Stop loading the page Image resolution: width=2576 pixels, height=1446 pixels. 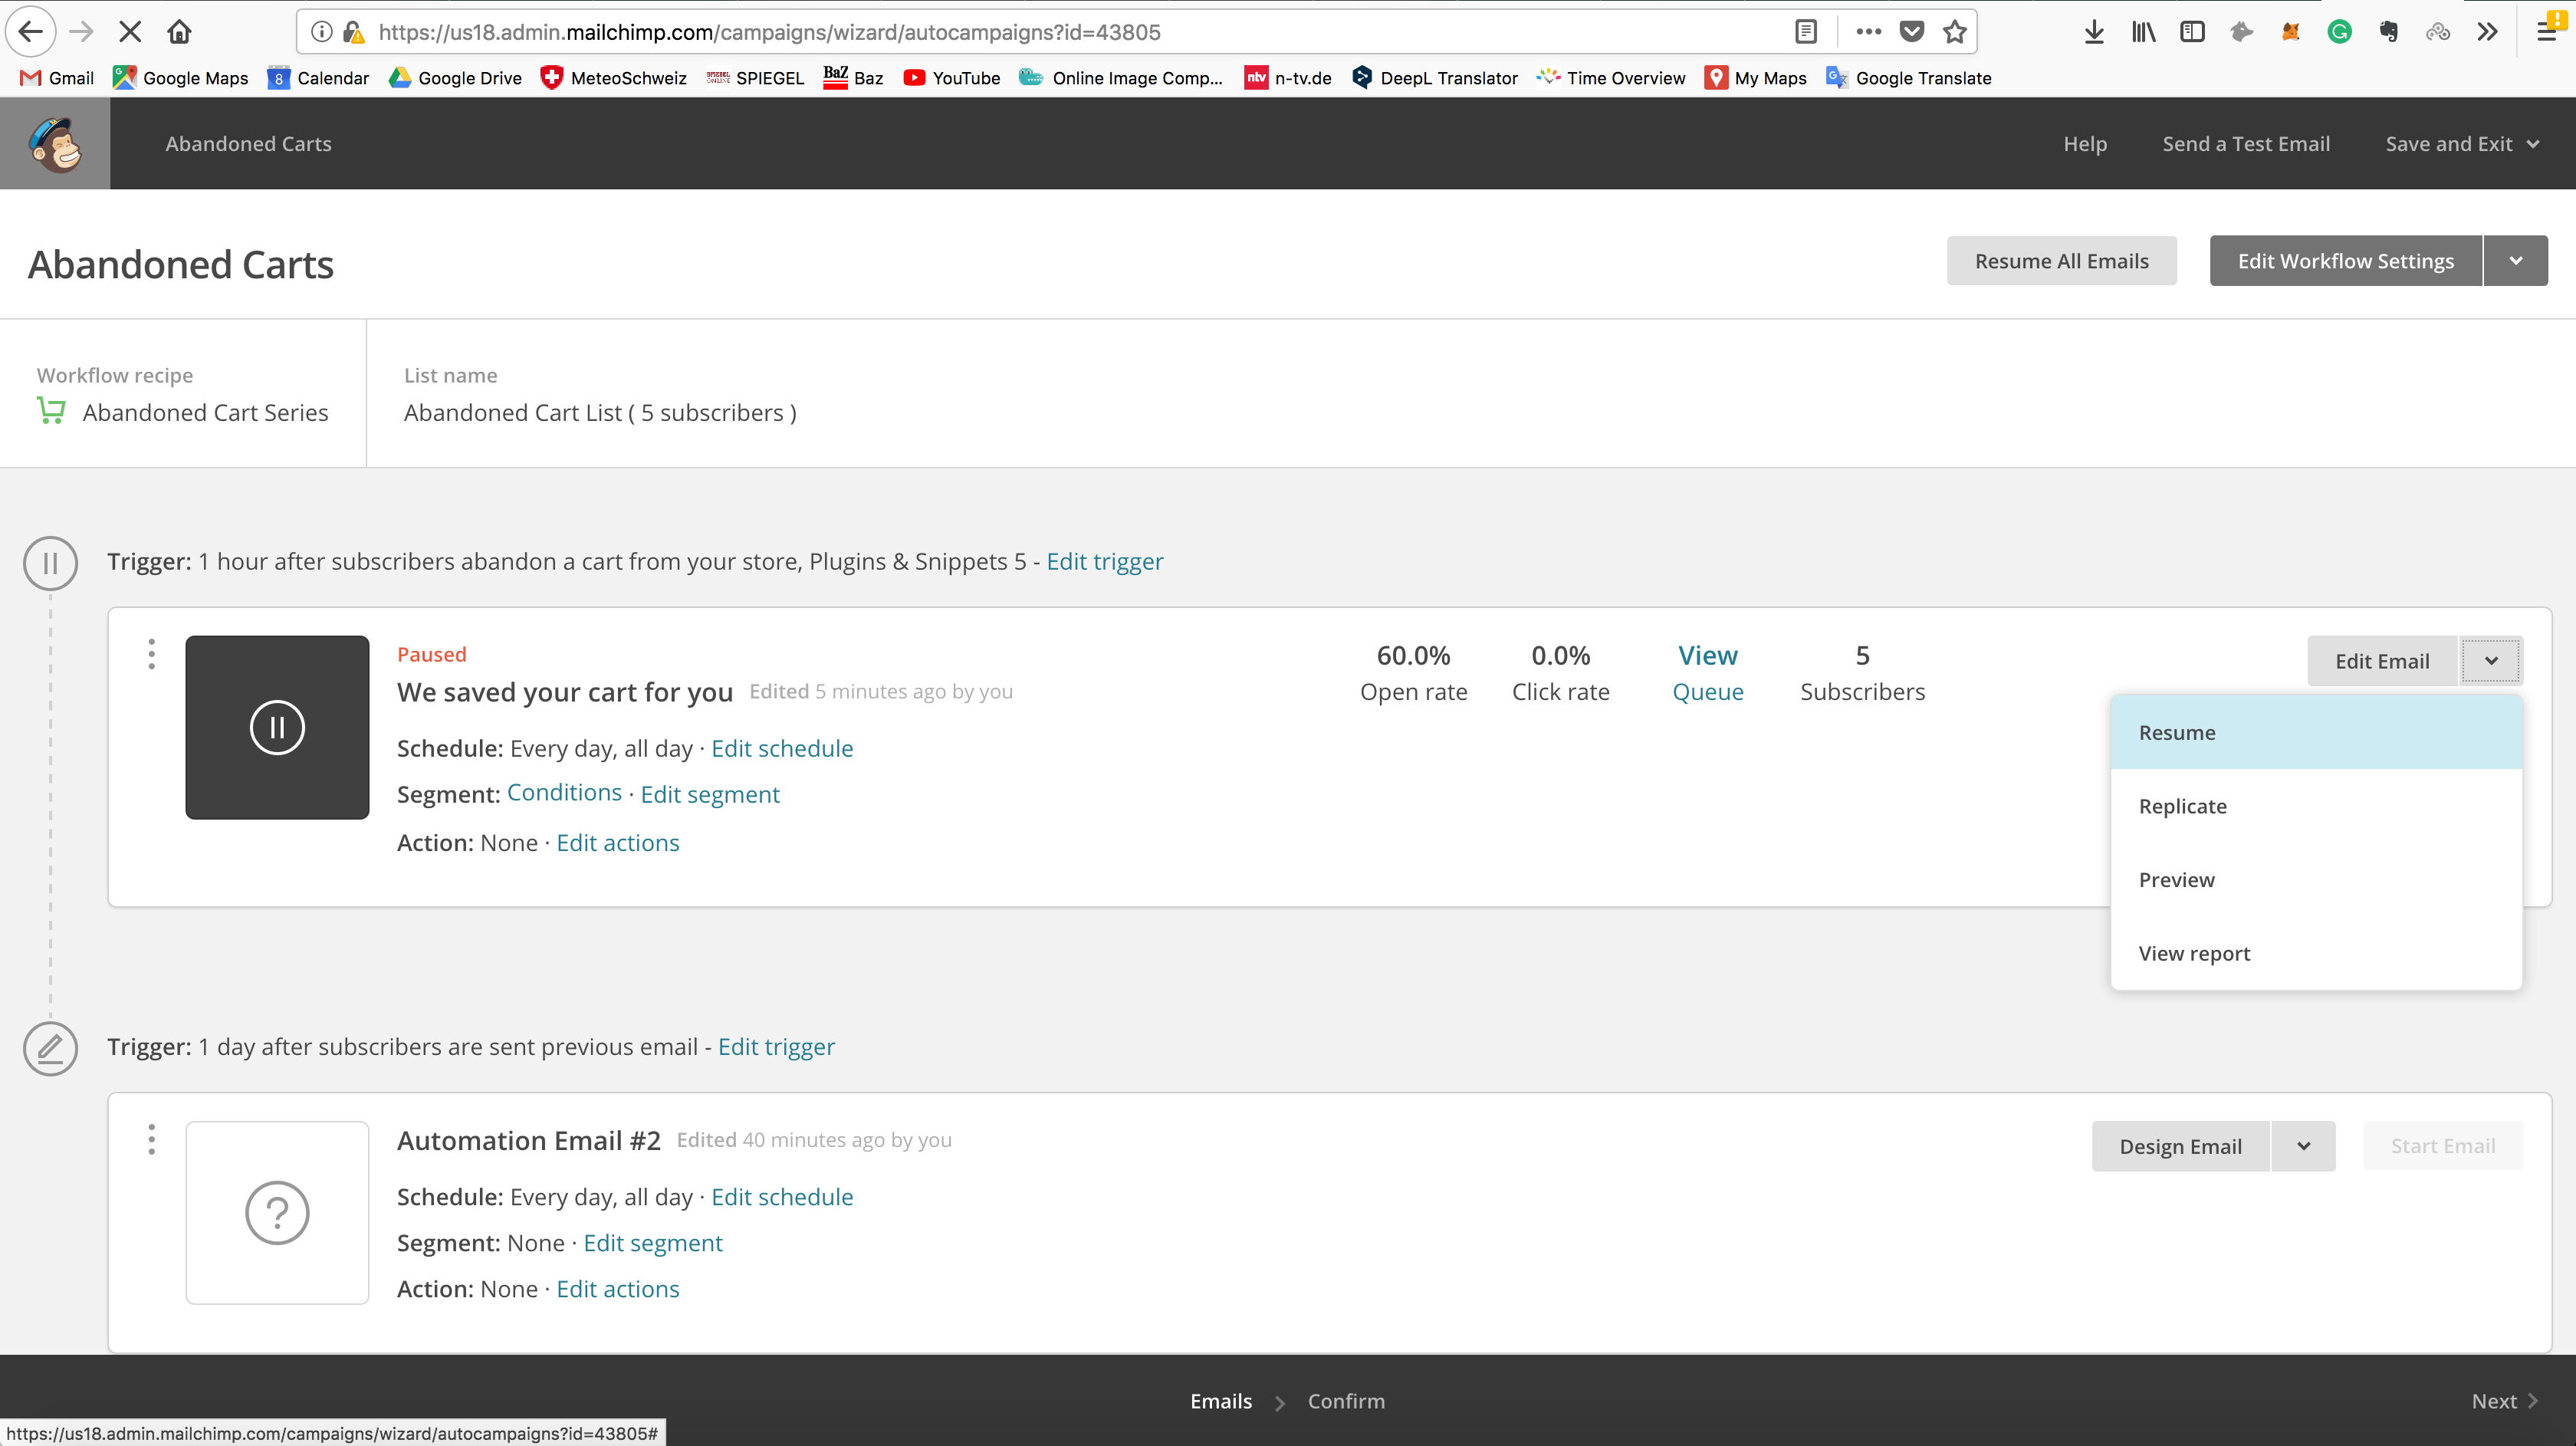130,32
